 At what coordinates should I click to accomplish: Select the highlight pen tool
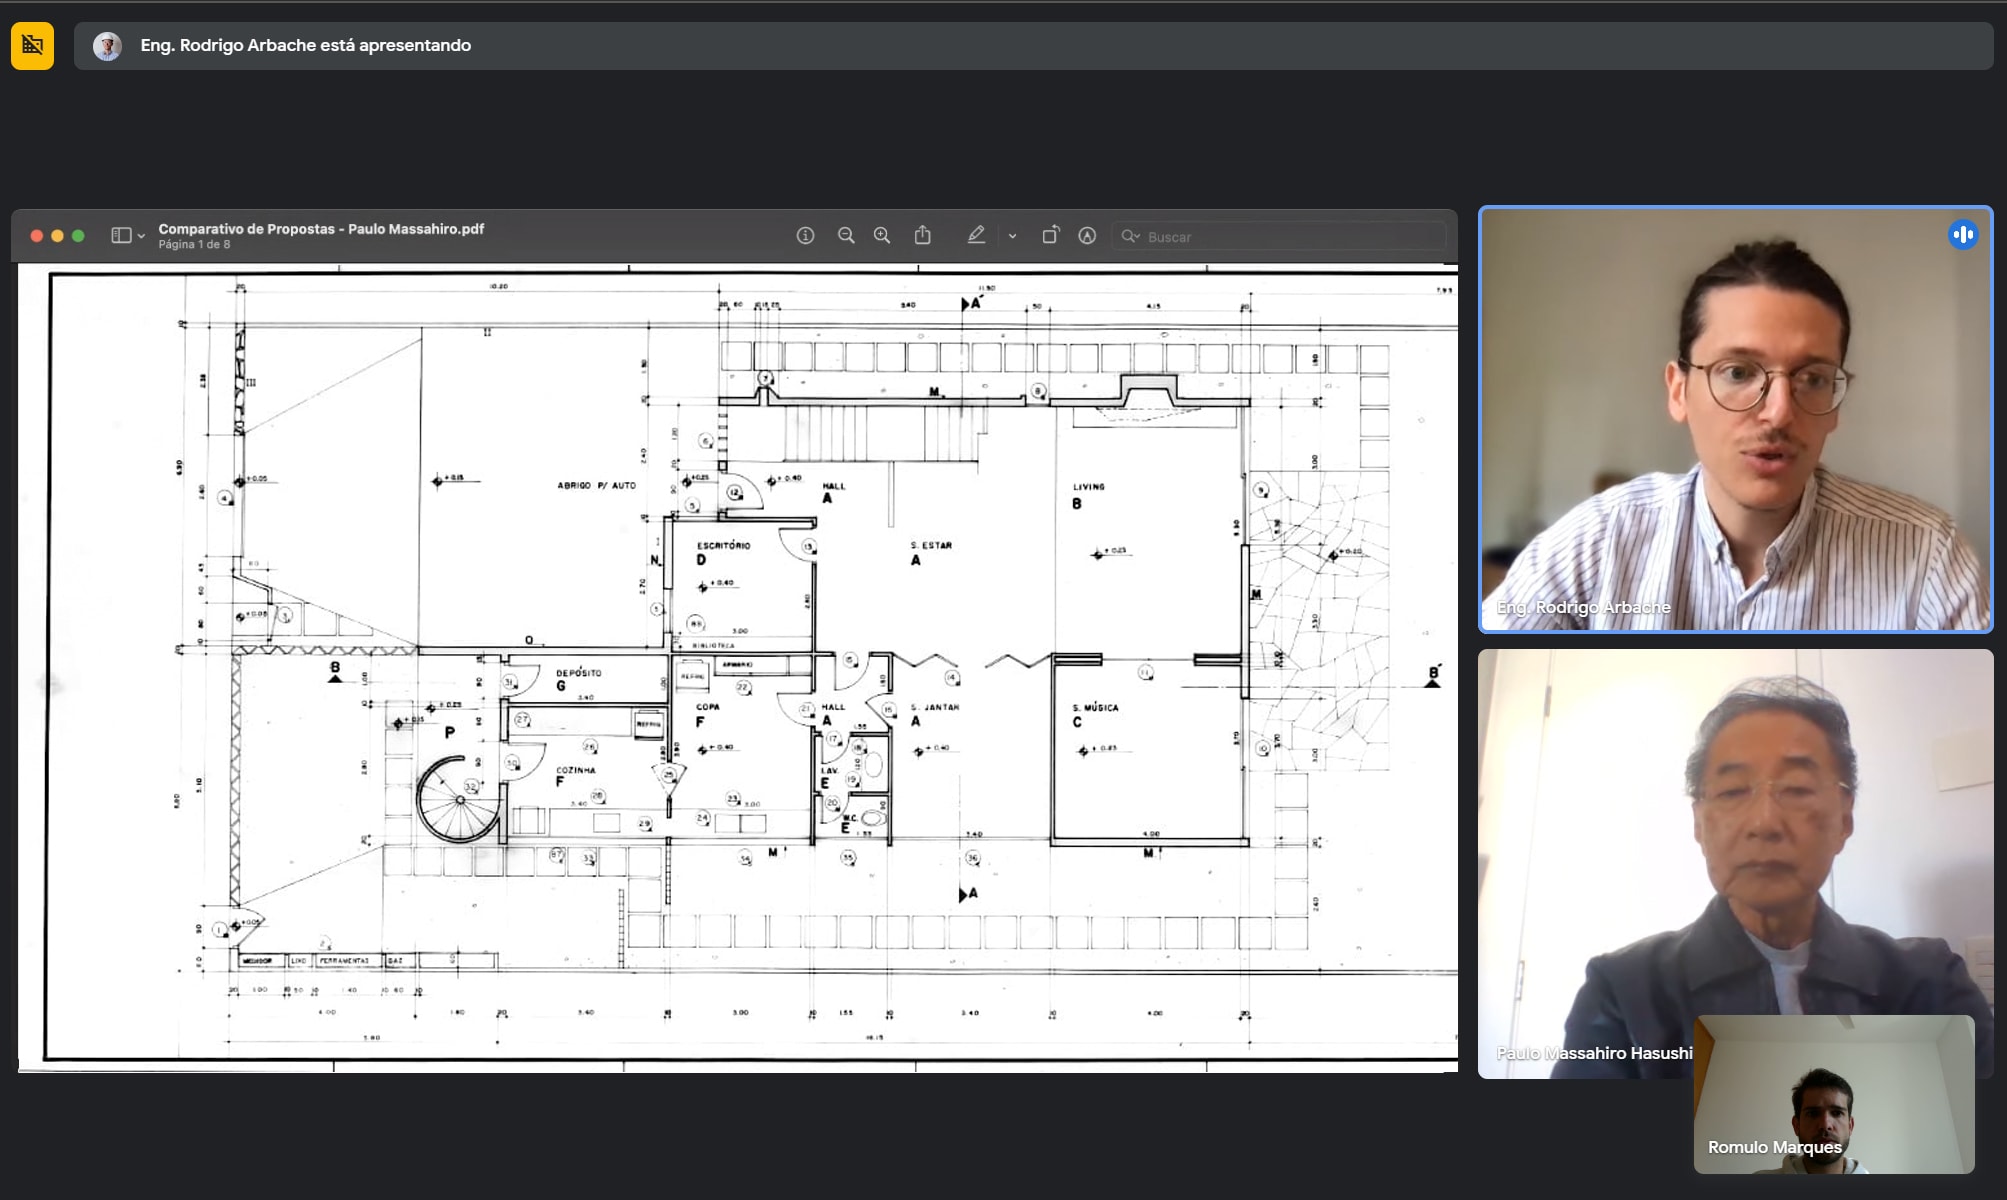[976, 236]
